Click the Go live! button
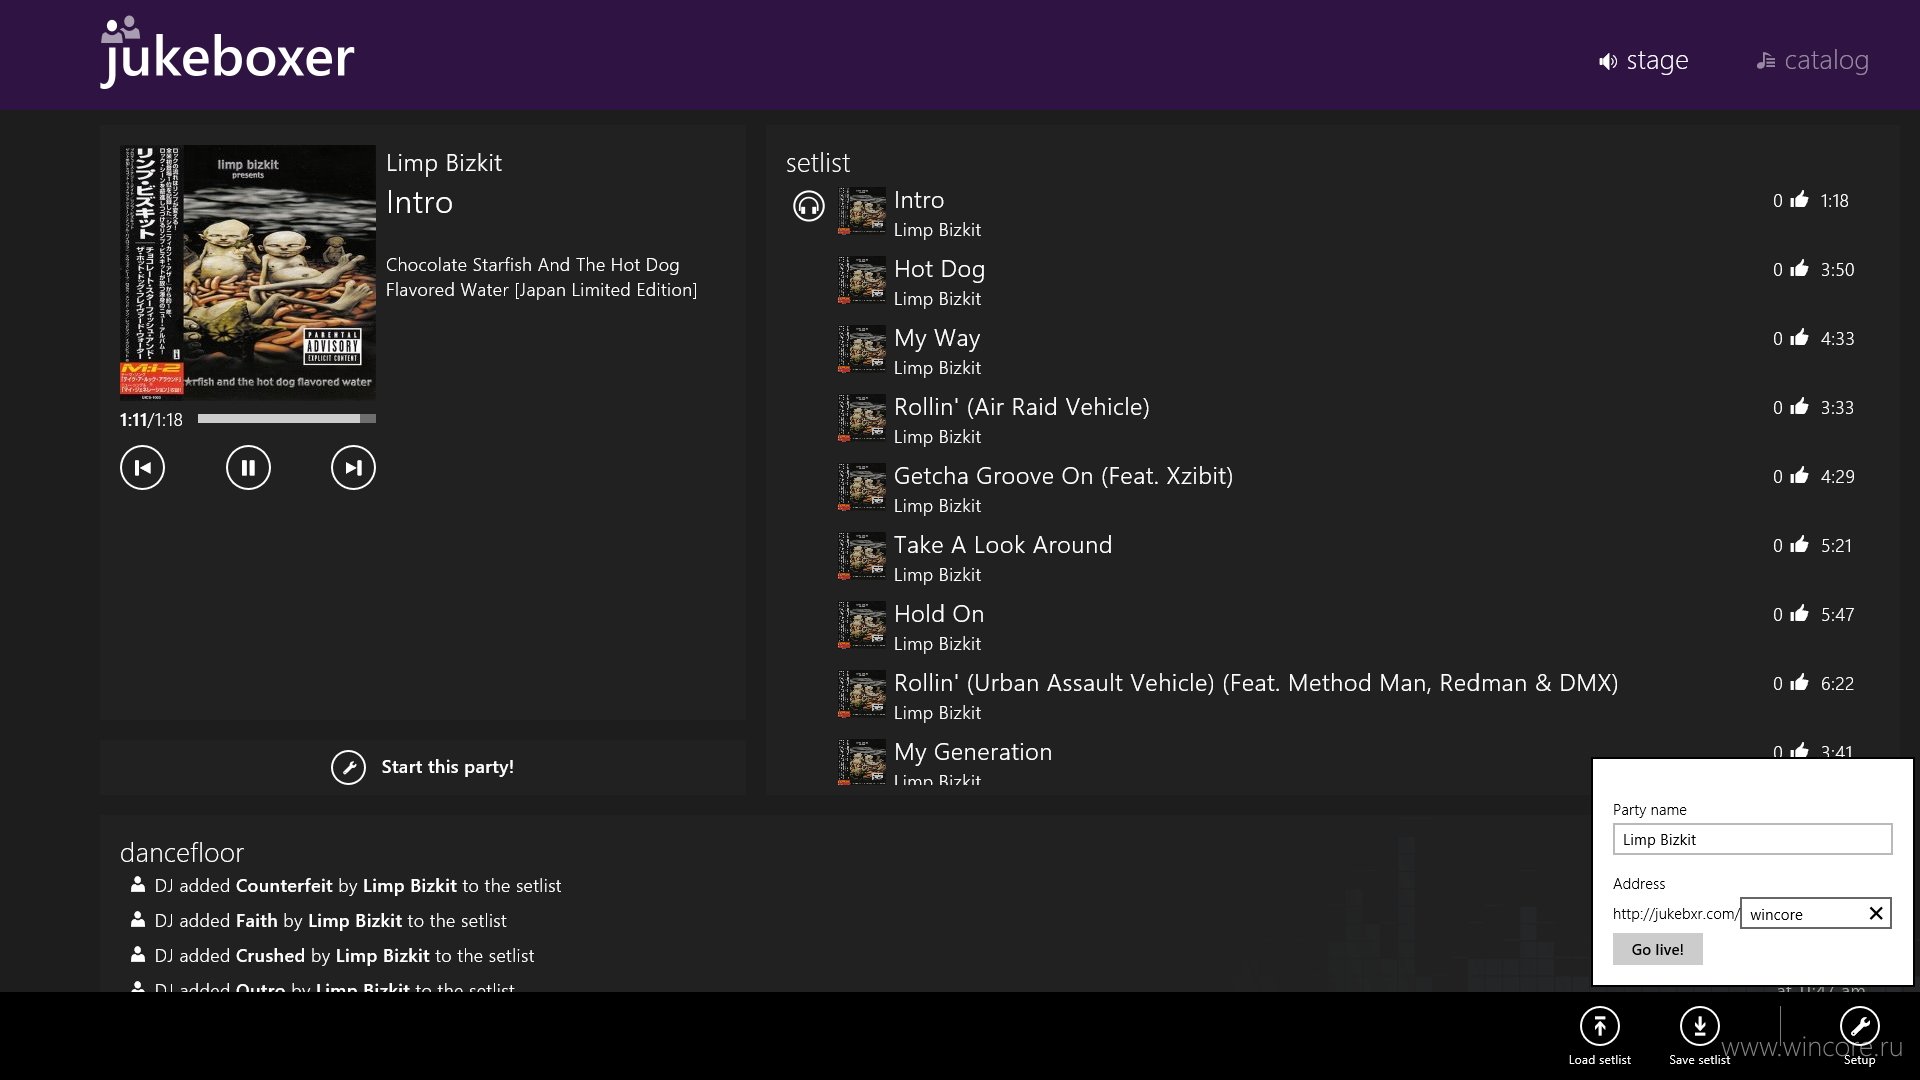This screenshot has height=1080, width=1920. coord(1657,949)
